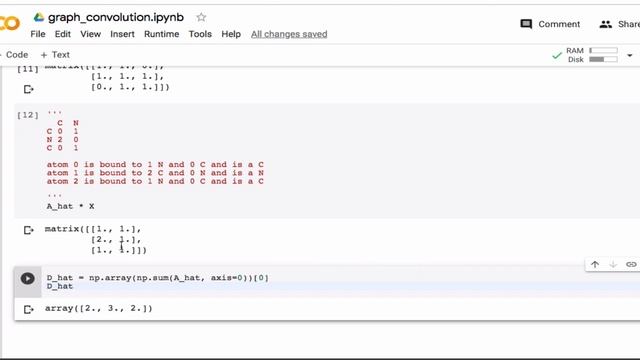Image resolution: width=640 pixels, height=360 pixels.
Task: Click the Share button
Action: coord(619,24)
